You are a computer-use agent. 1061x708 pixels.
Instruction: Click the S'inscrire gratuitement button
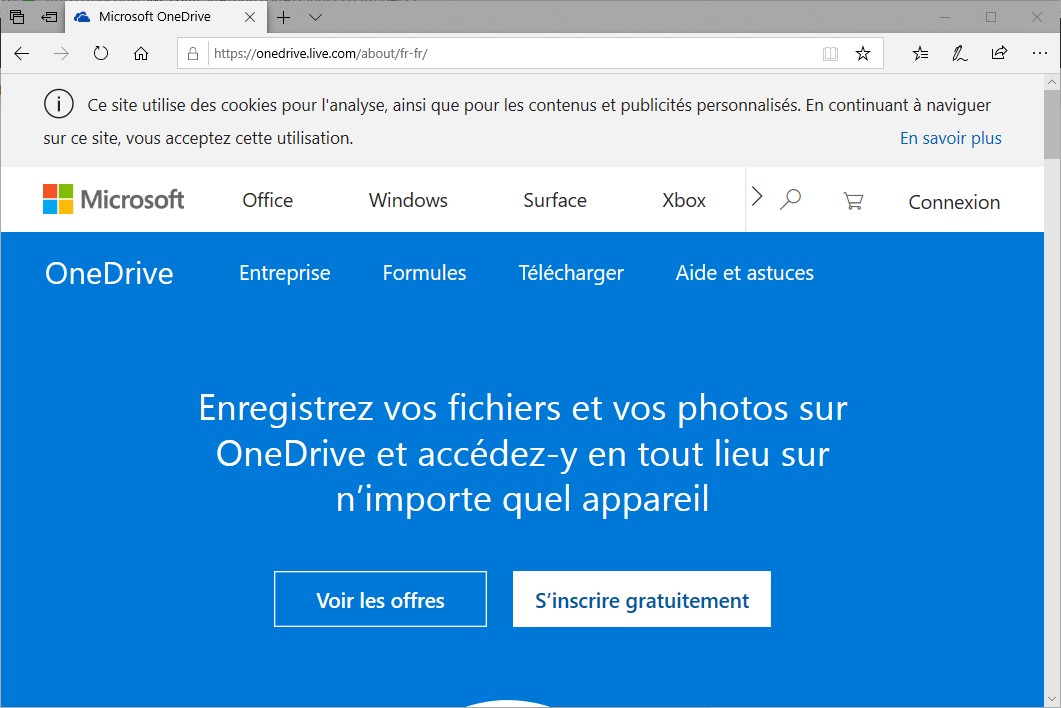642,600
